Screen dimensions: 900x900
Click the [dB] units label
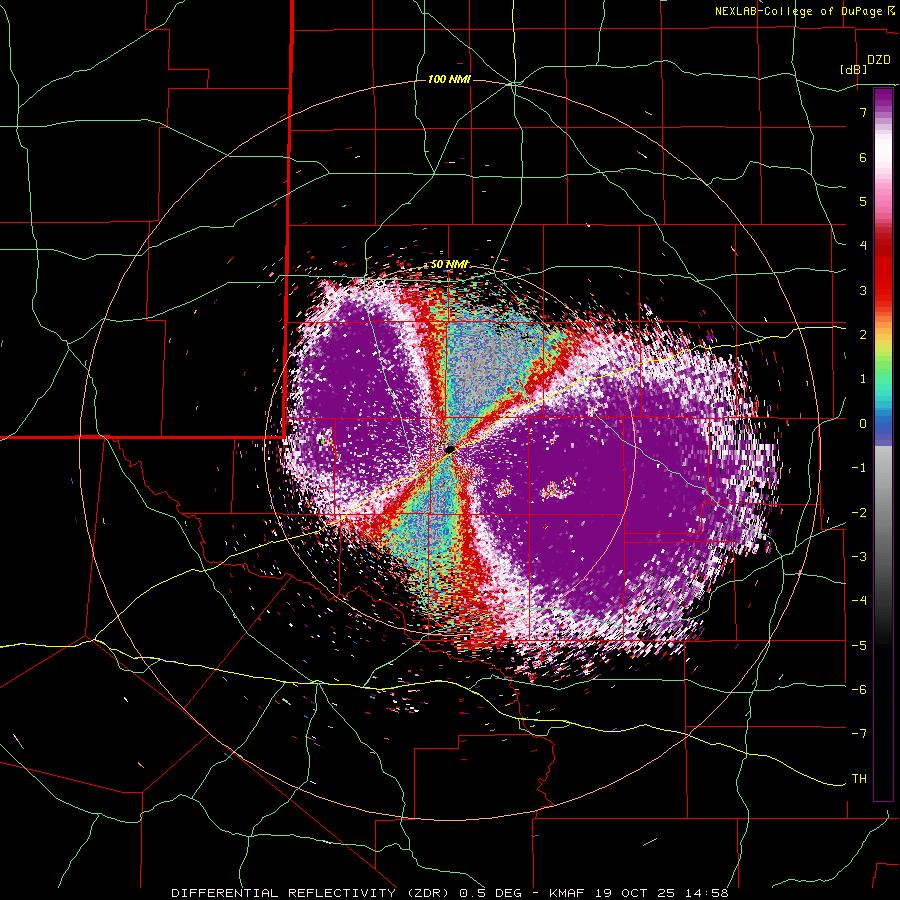click(853, 69)
